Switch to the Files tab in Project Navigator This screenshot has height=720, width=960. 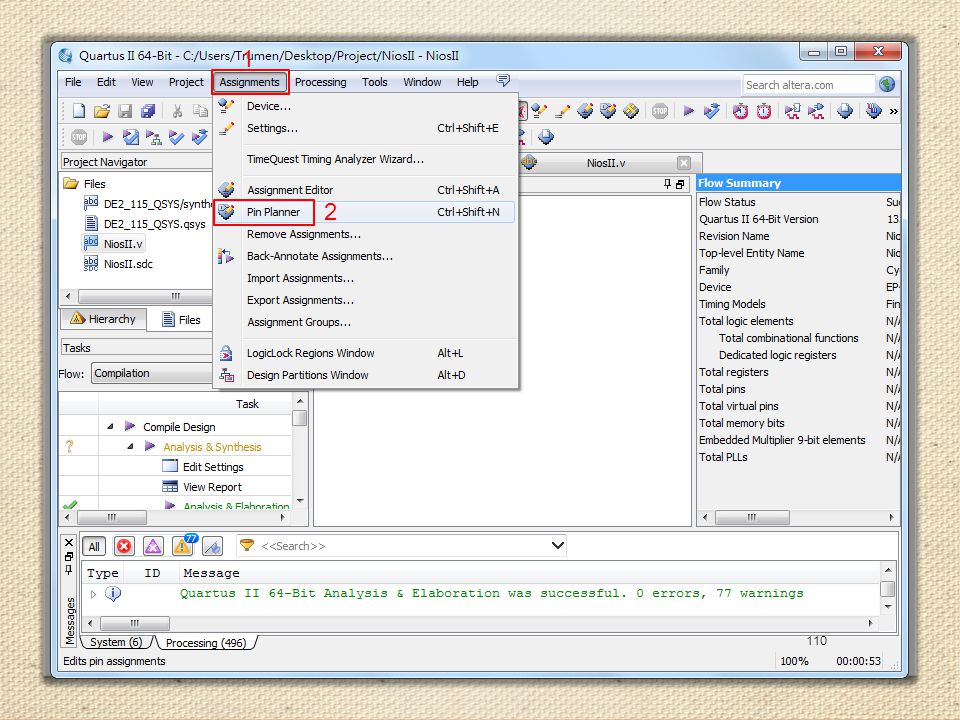point(181,320)
